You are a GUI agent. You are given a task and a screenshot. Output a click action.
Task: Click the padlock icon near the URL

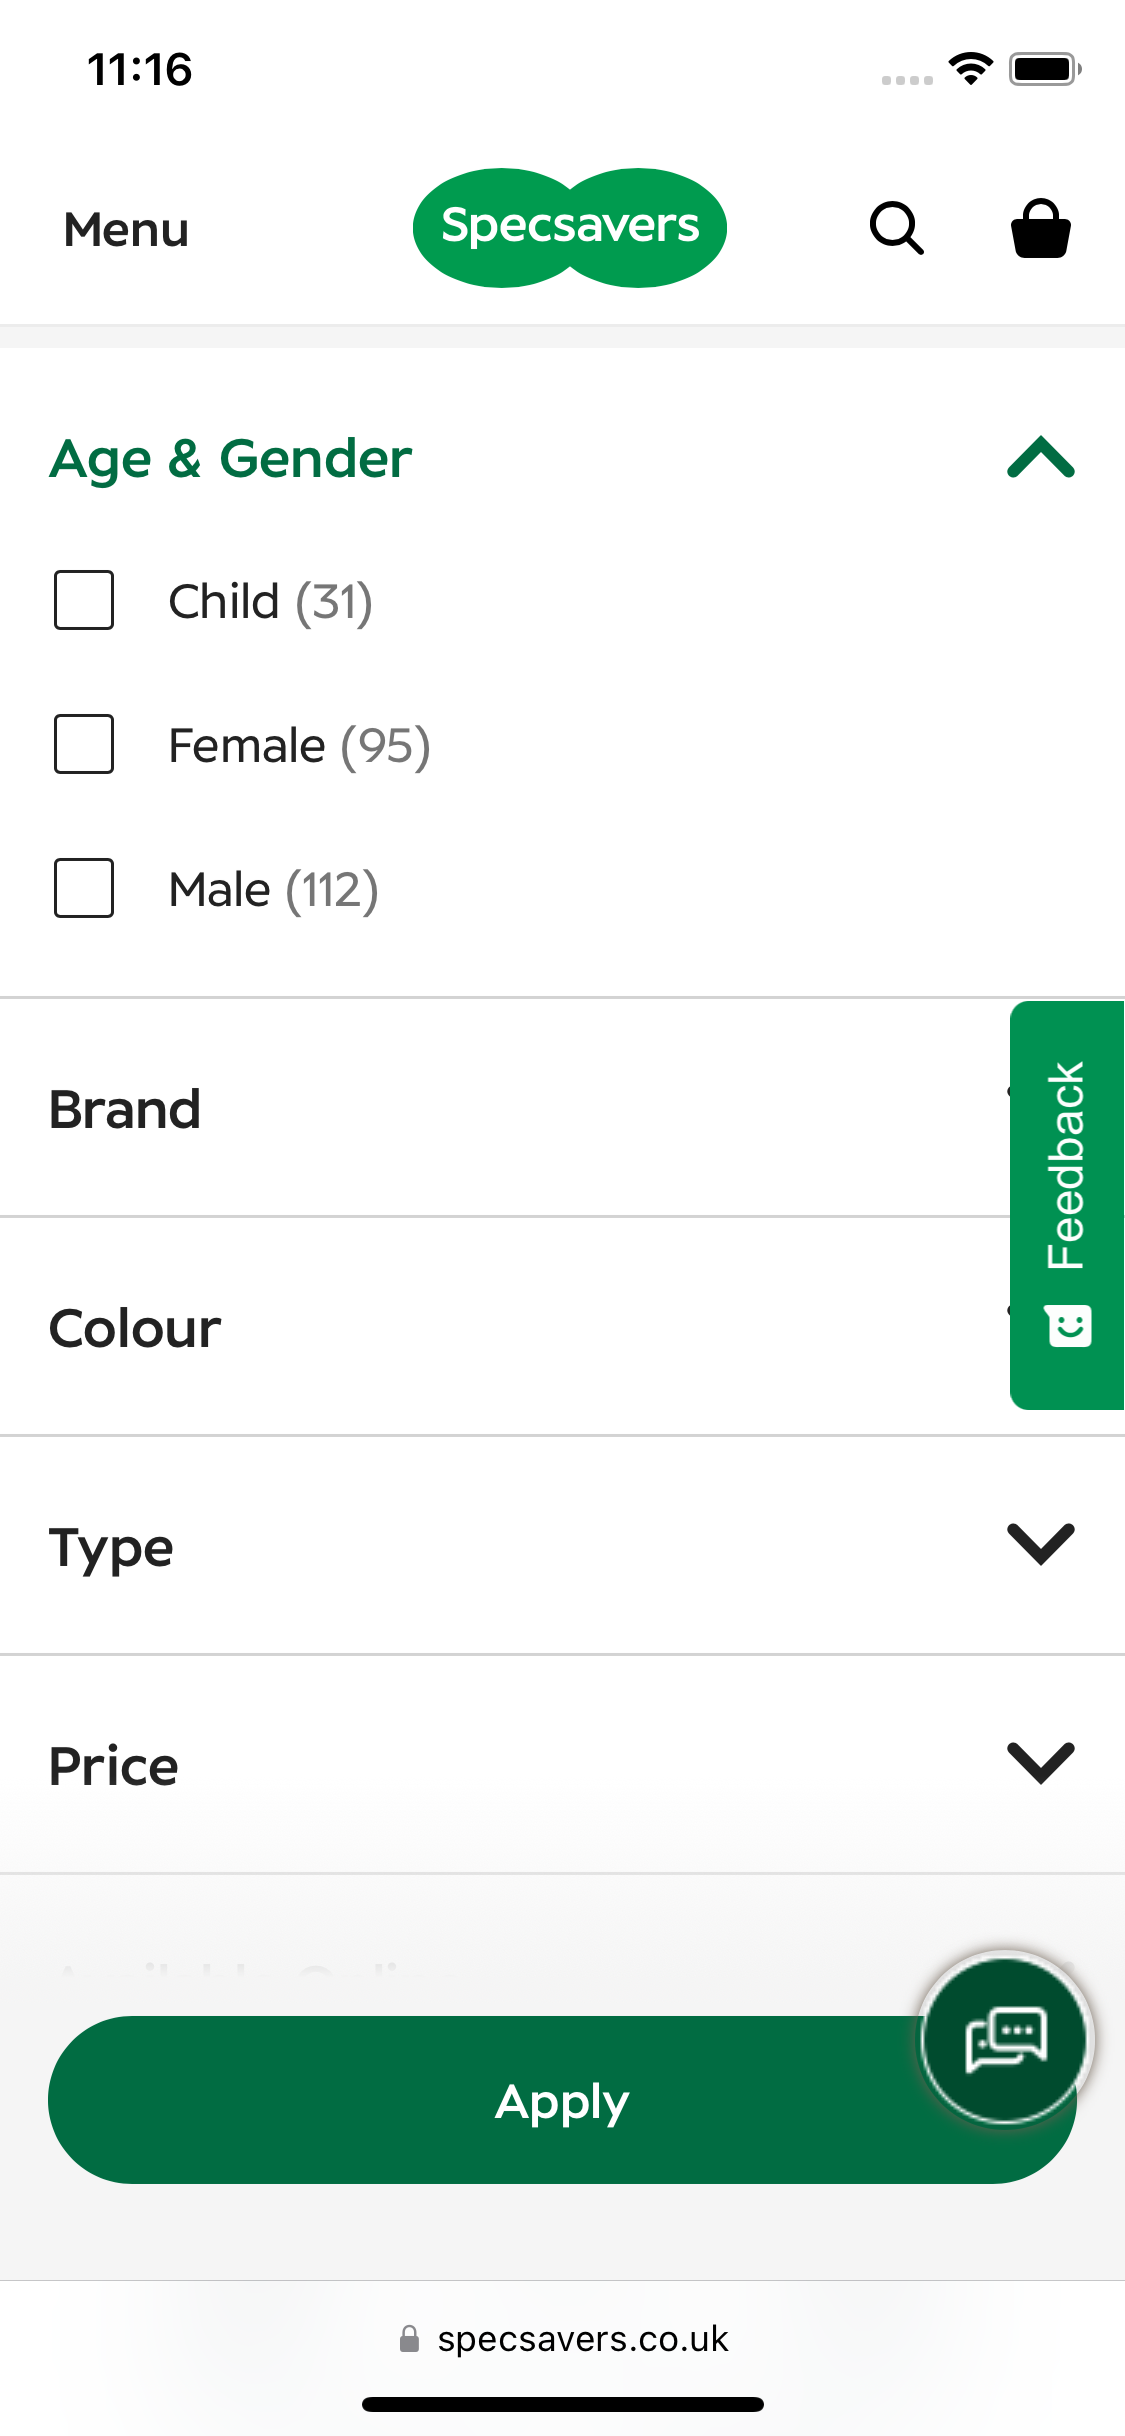point(410,2339)
